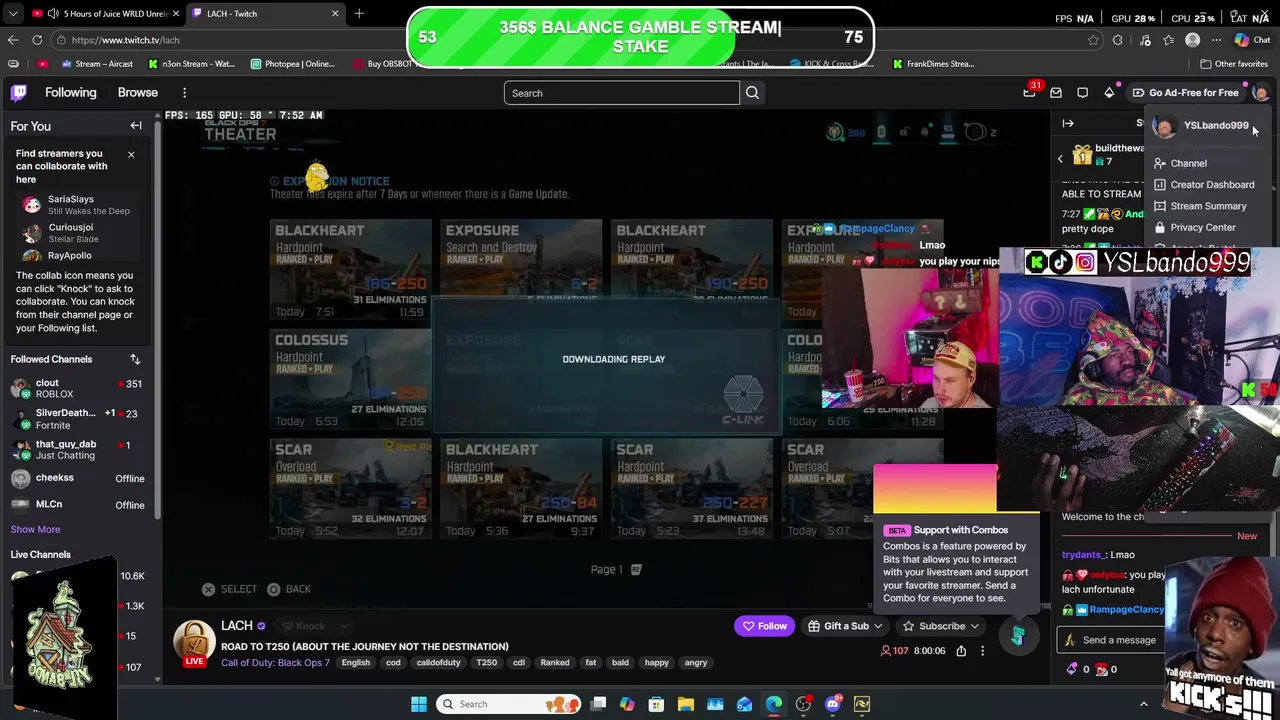This screenshot has height=720, width=1280.
Task: Open the Stream – Aircast bookmark
Action: [96, 64]
